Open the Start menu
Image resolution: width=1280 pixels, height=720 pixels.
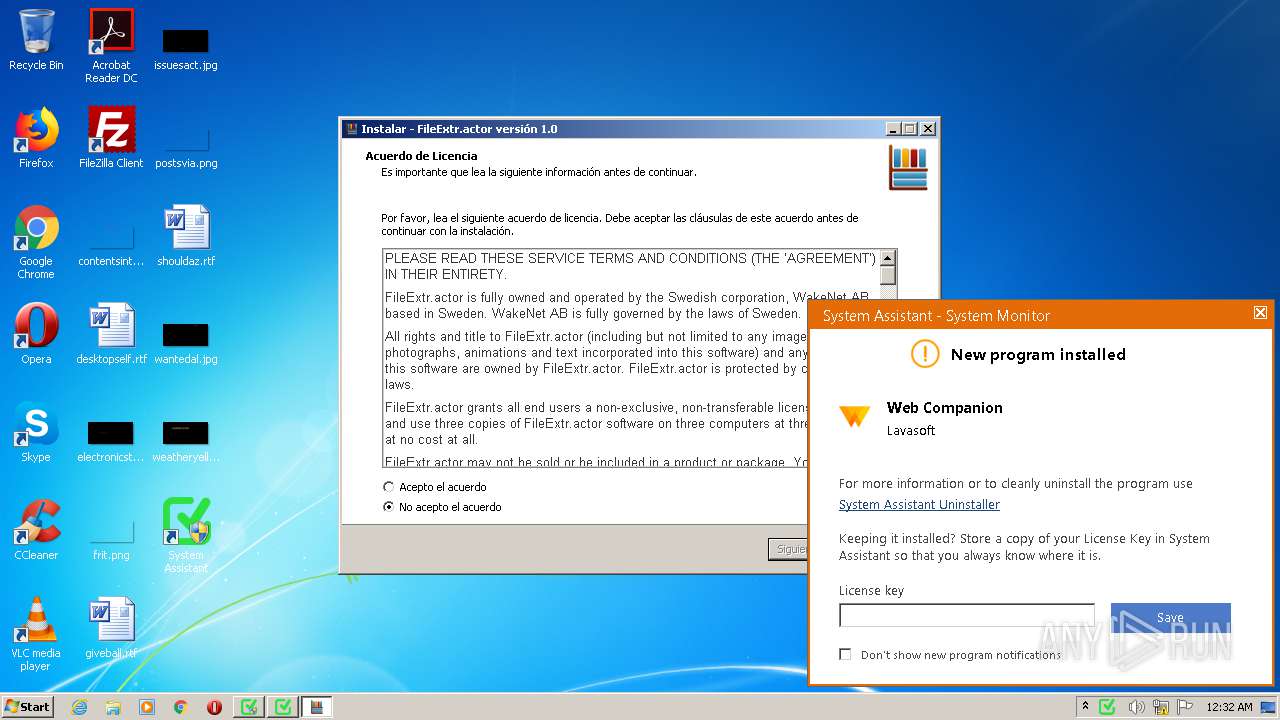pyautogui.click(x=28, y=707)
